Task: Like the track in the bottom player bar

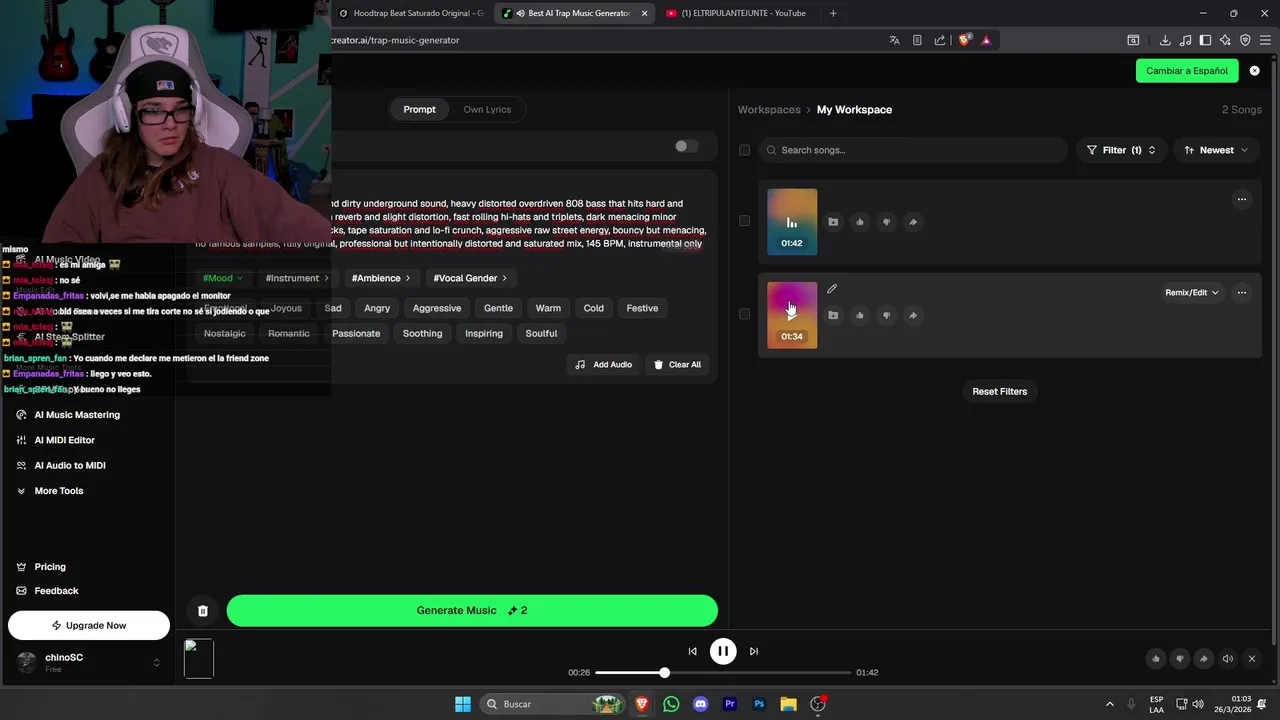Action: tap(1156, 658)
